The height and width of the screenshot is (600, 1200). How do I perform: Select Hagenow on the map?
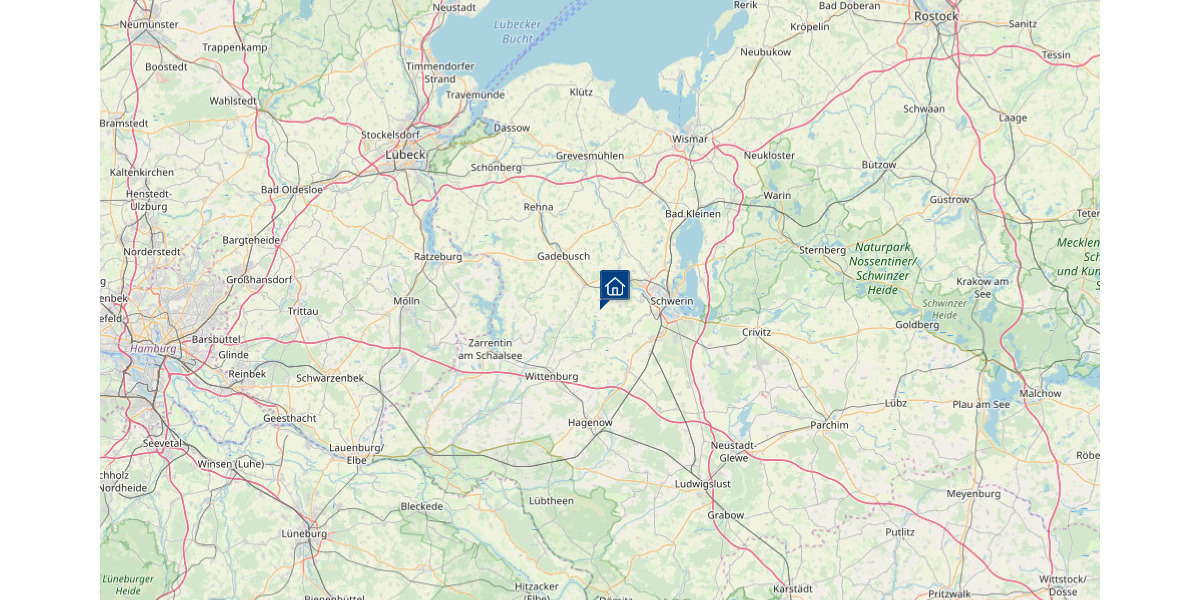coord(590,423)
